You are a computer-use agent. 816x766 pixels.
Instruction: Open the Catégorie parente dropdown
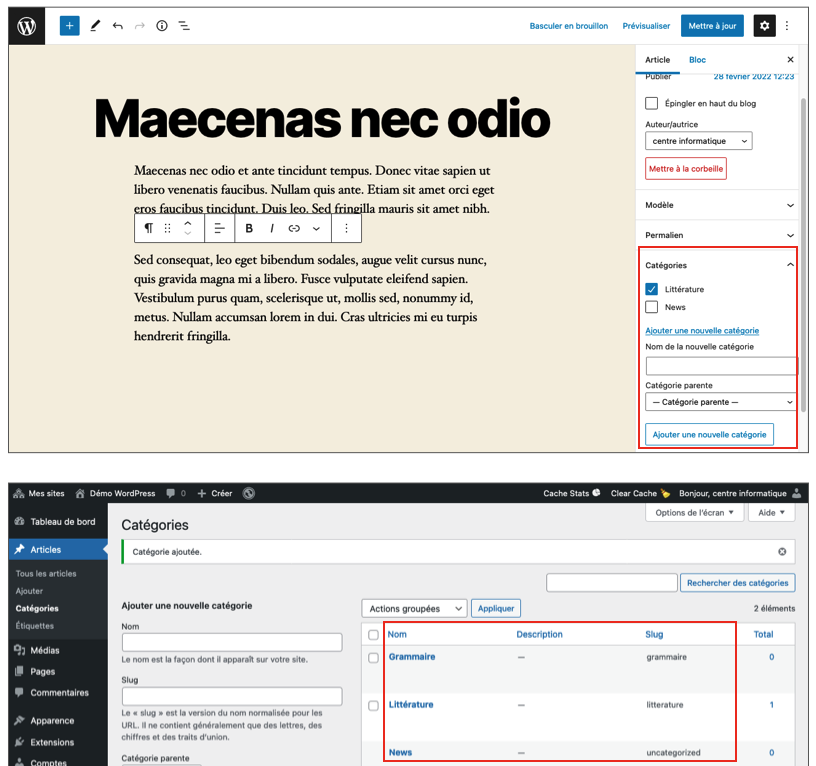point(720,402)
